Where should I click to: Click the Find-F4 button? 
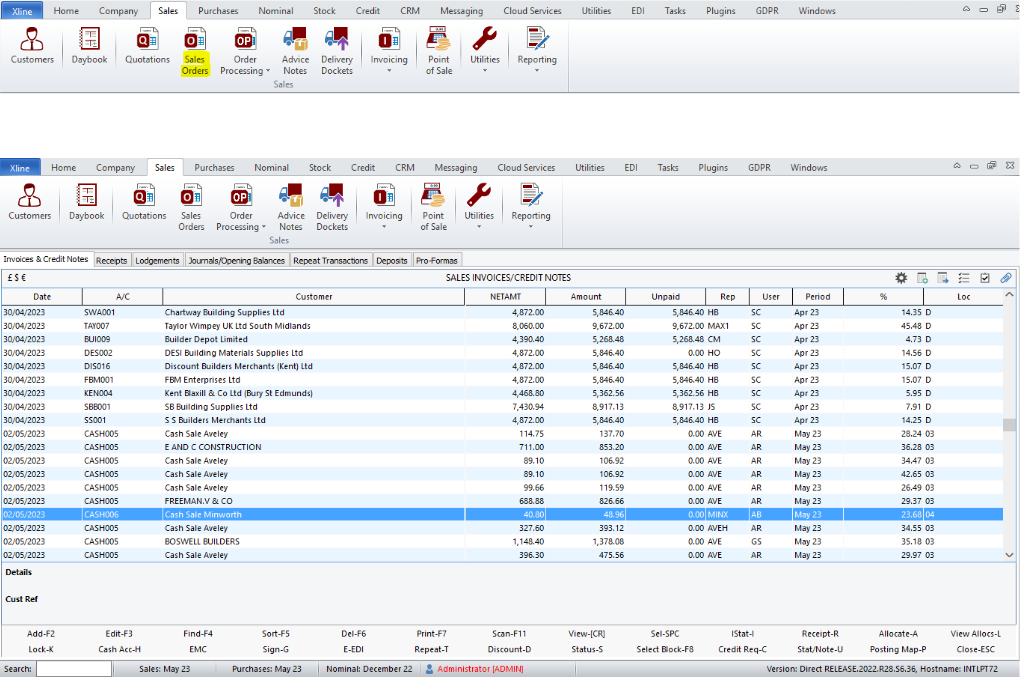tap(199, 633)
